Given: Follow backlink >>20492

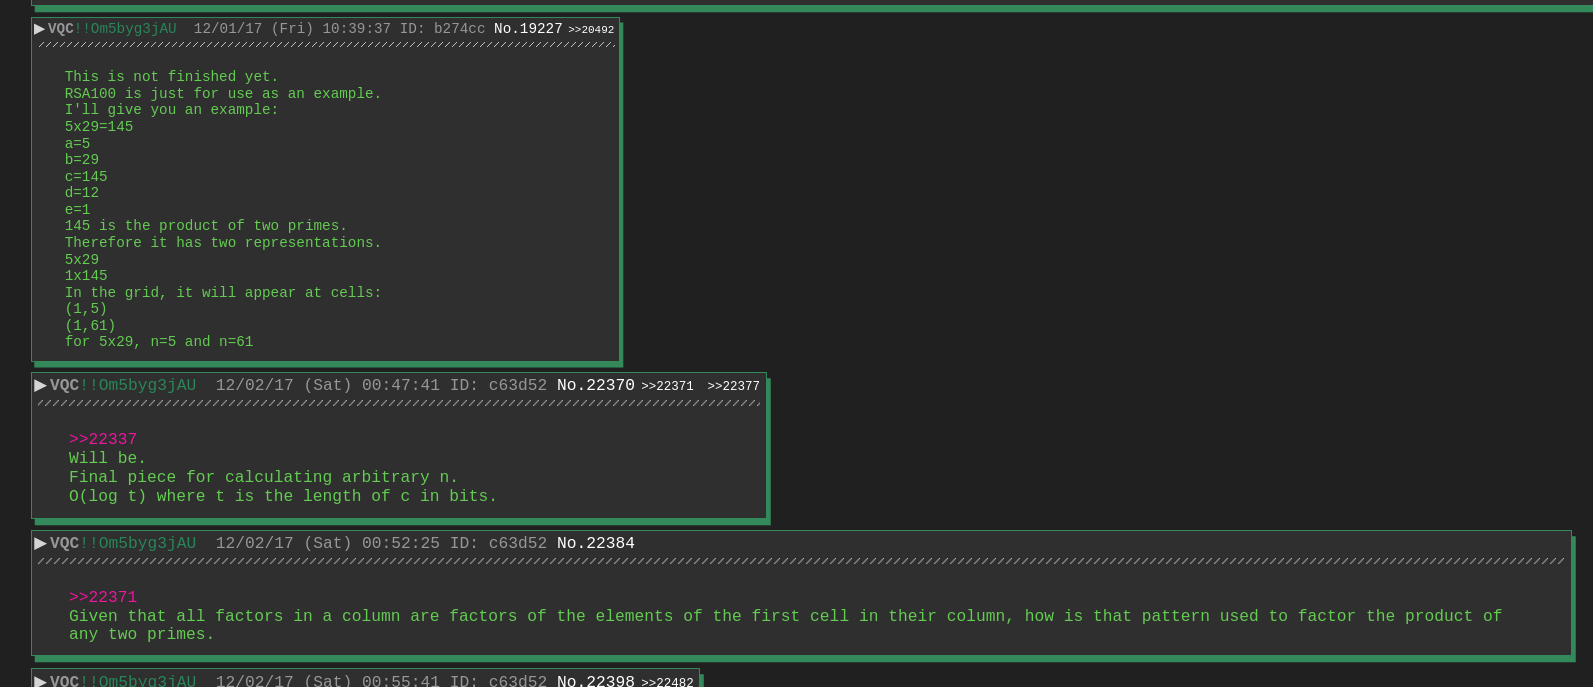Looking at the screenshot, I should (591, 30).
